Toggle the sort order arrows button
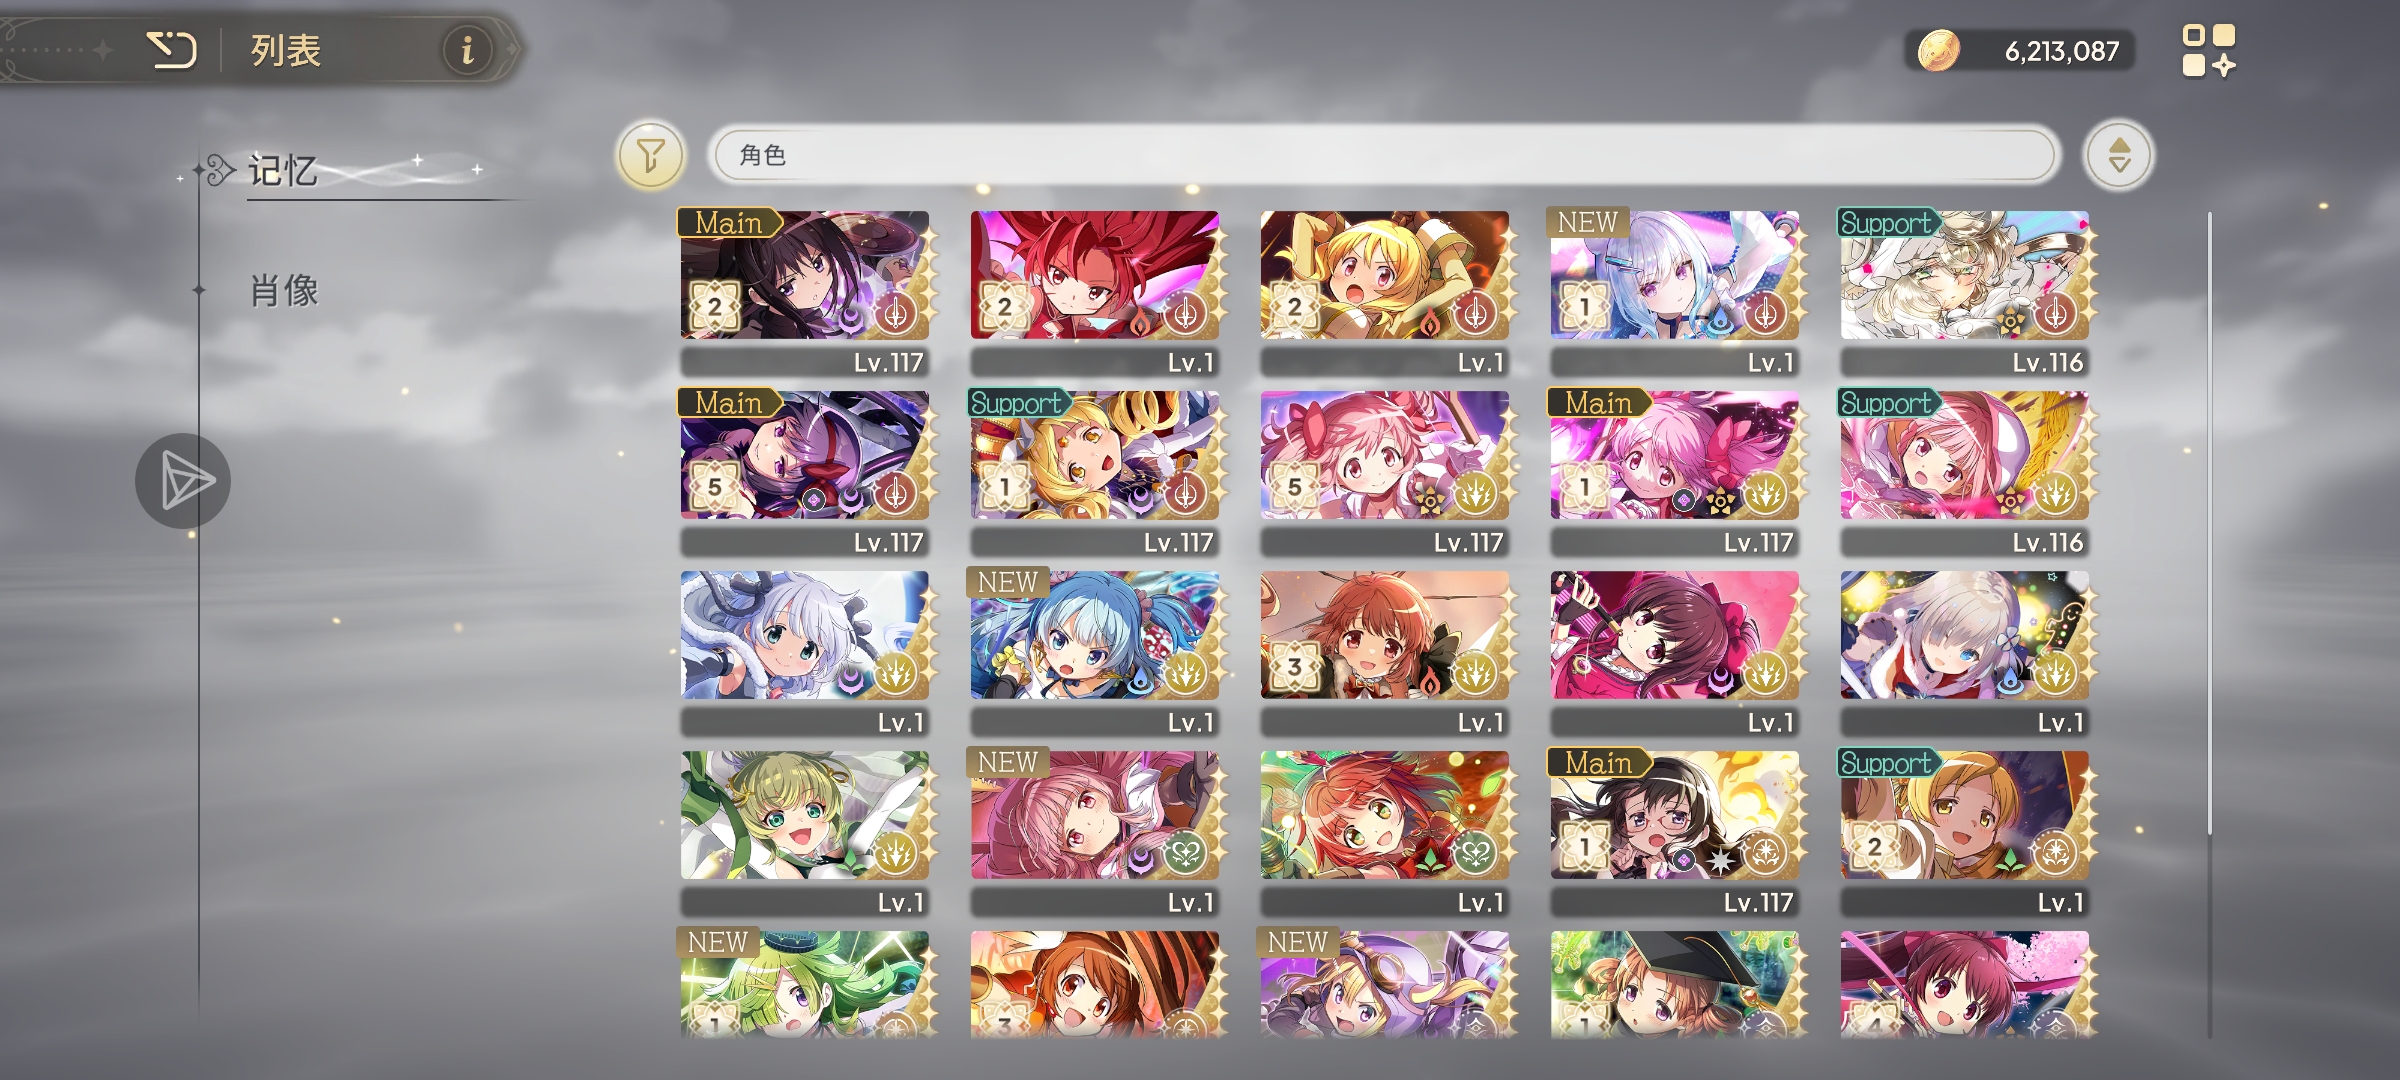This screenshot has height=1080, width=2400. [x=2118, y=155]
